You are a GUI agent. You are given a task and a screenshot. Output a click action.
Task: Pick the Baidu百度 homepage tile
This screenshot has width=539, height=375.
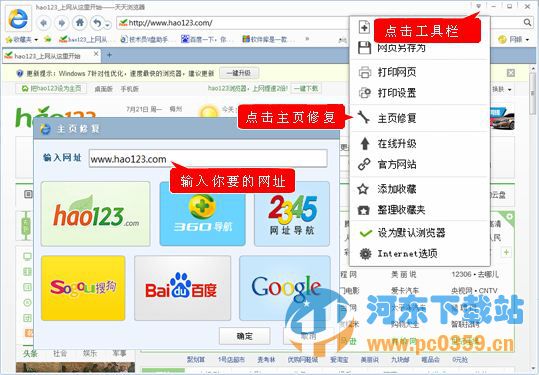pos(183,288)
